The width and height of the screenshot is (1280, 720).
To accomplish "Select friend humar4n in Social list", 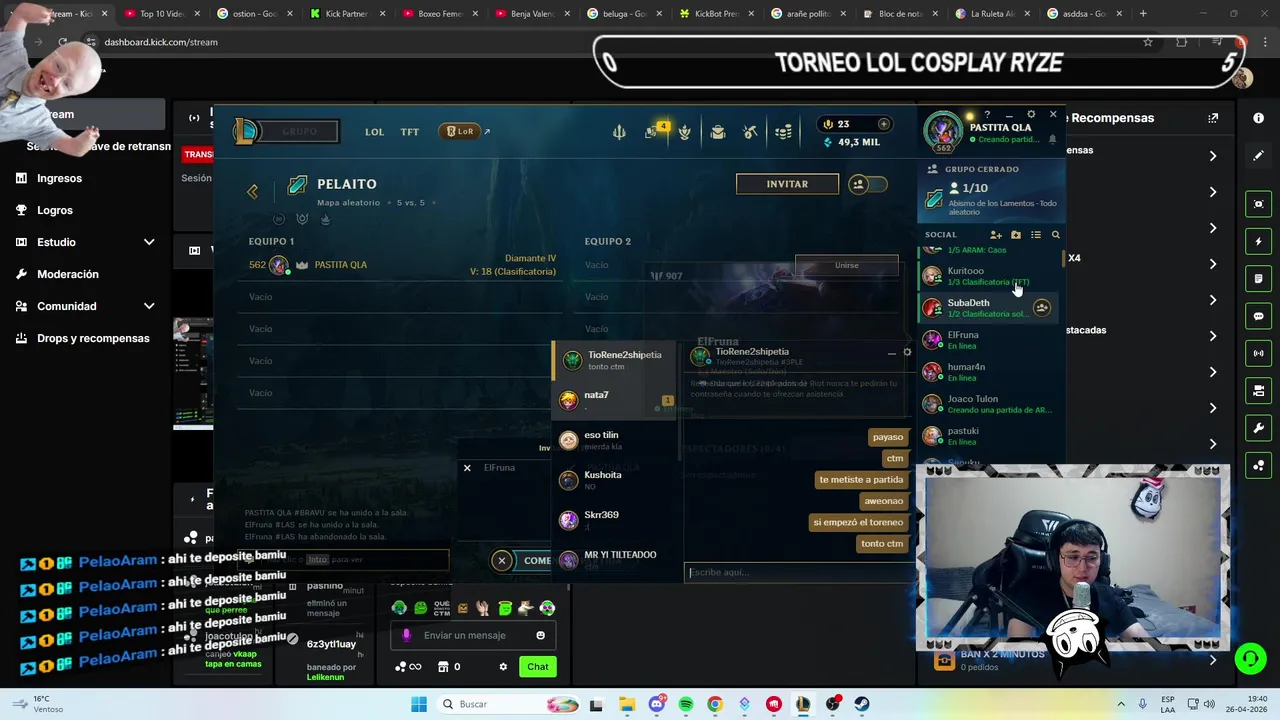I will click(x=990, y=372).
